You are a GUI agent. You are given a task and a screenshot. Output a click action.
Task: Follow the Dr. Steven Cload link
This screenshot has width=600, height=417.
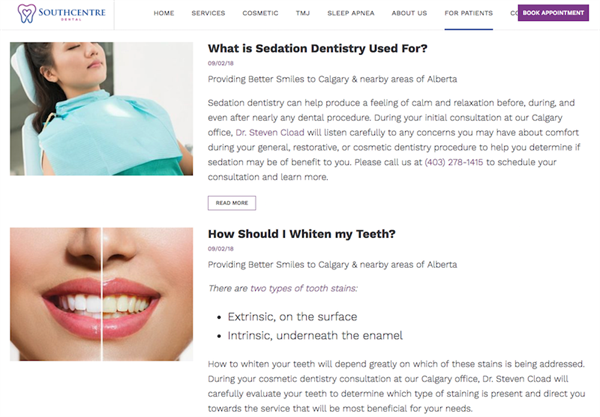click(270, 133)
